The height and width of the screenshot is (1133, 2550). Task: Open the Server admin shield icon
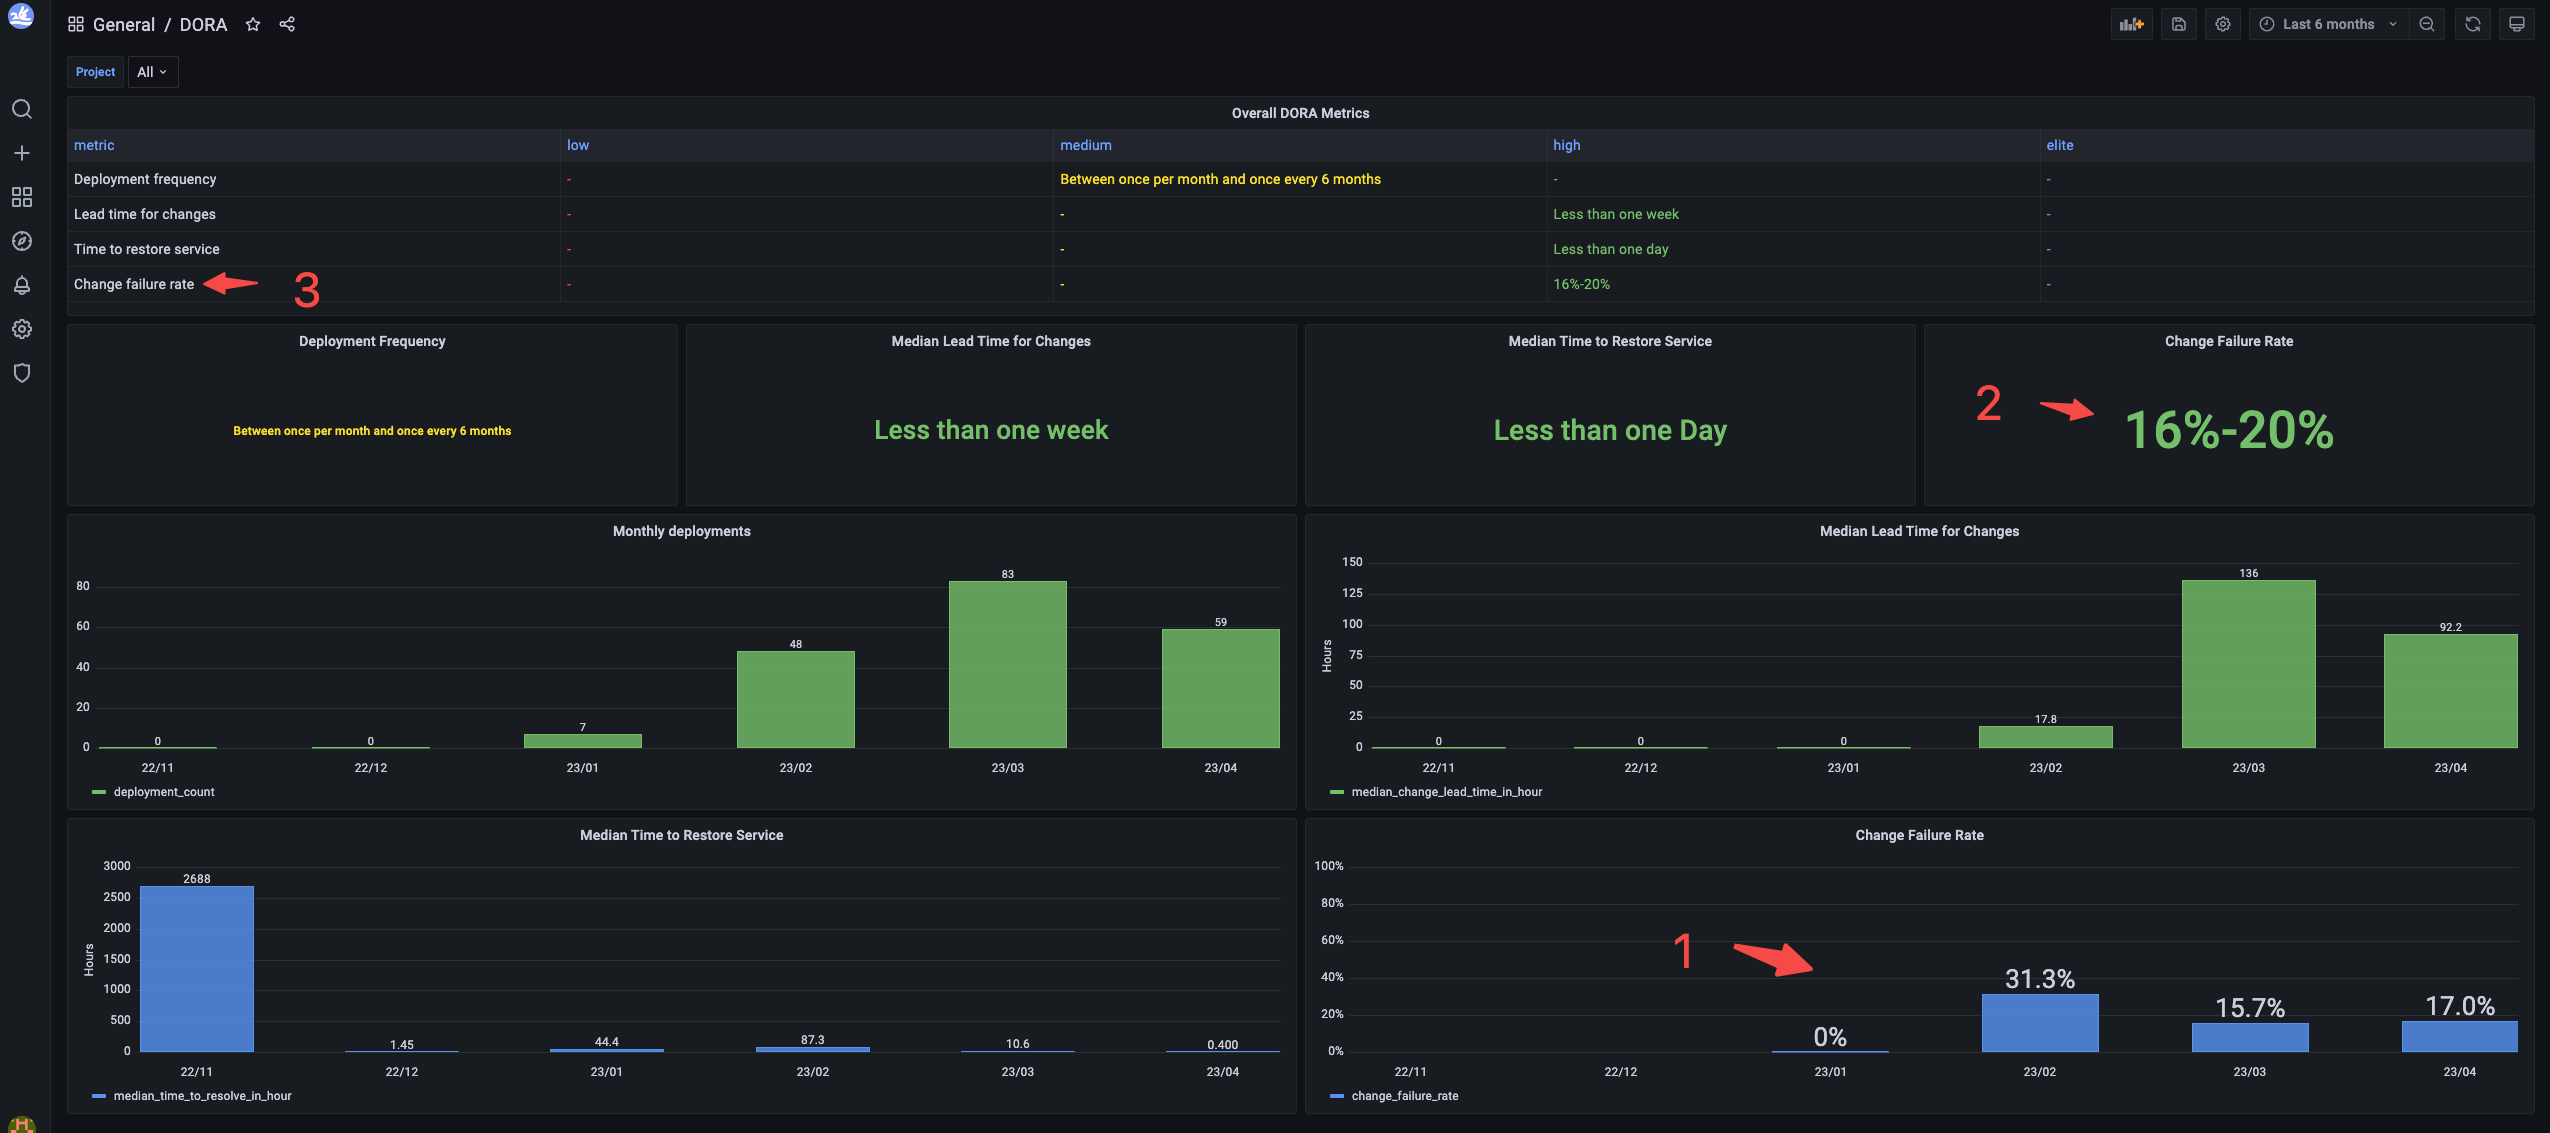pyautogui.click(x=22, y=373)
